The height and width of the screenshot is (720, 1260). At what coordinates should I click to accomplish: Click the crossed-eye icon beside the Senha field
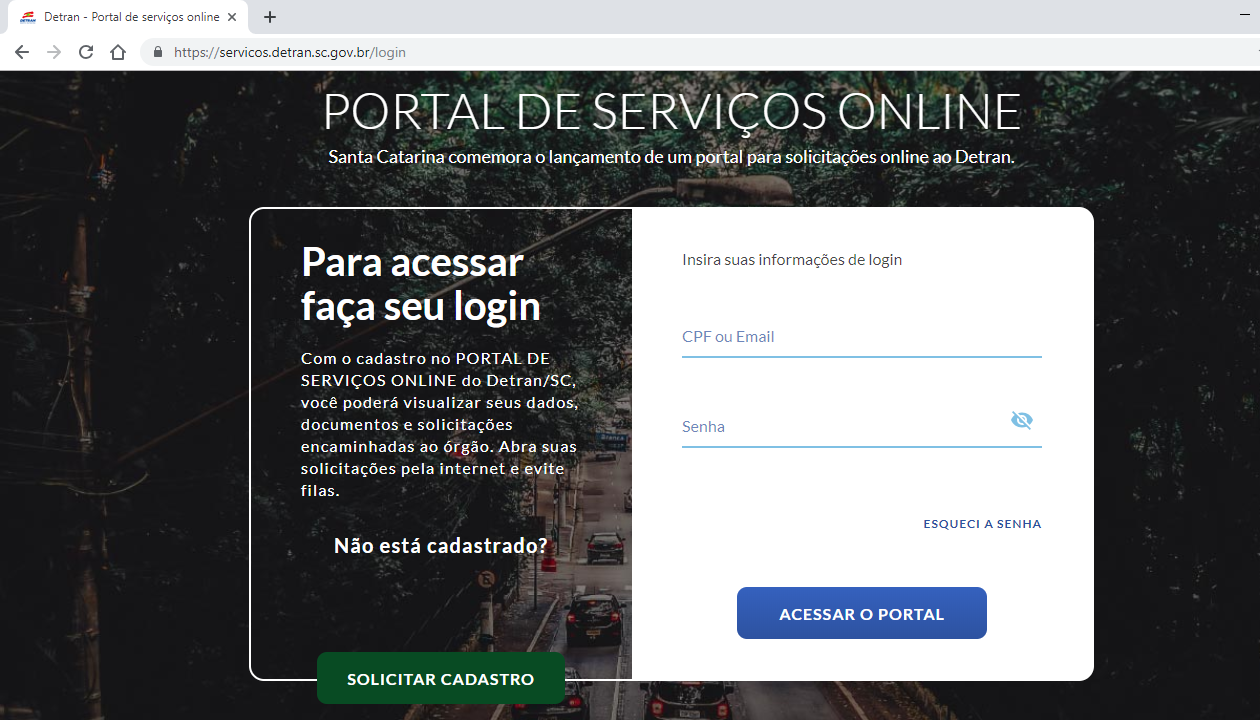coord(1021,420)
